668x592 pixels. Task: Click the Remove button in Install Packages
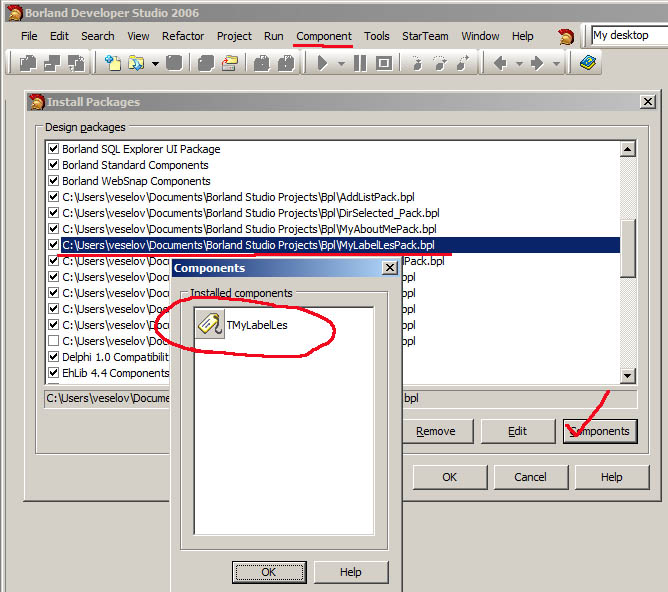click(x=438, y=431)
